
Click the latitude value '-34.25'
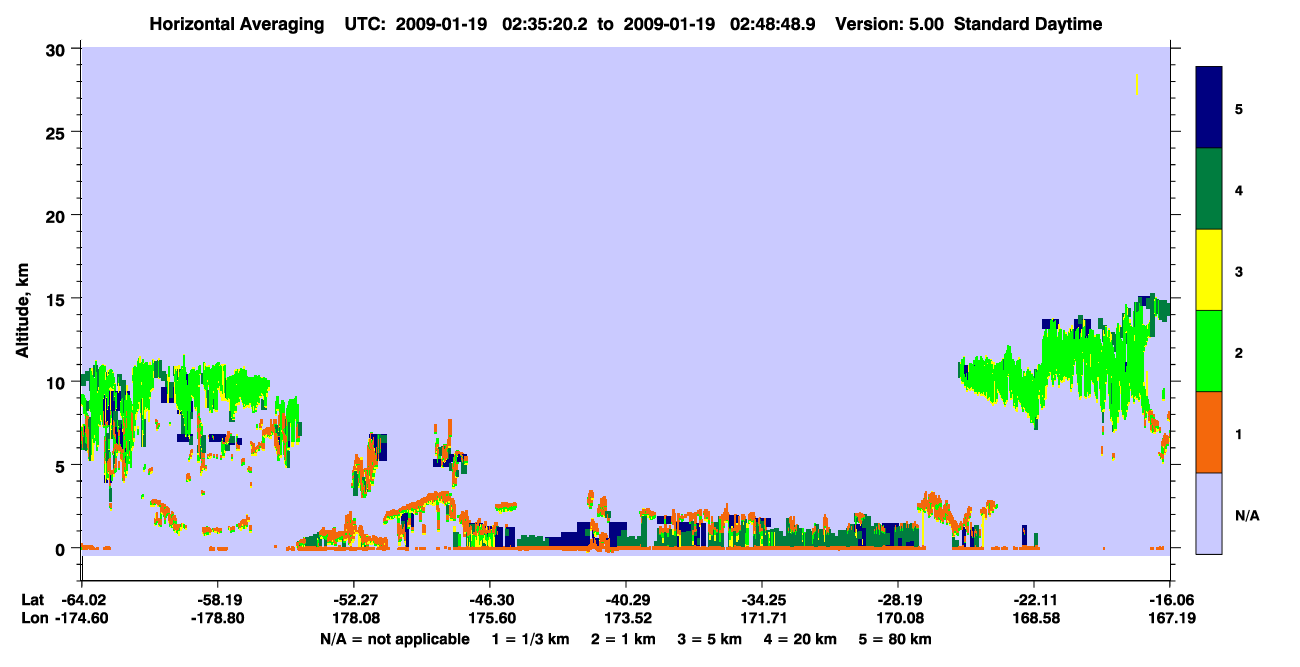tap(762, 600)
